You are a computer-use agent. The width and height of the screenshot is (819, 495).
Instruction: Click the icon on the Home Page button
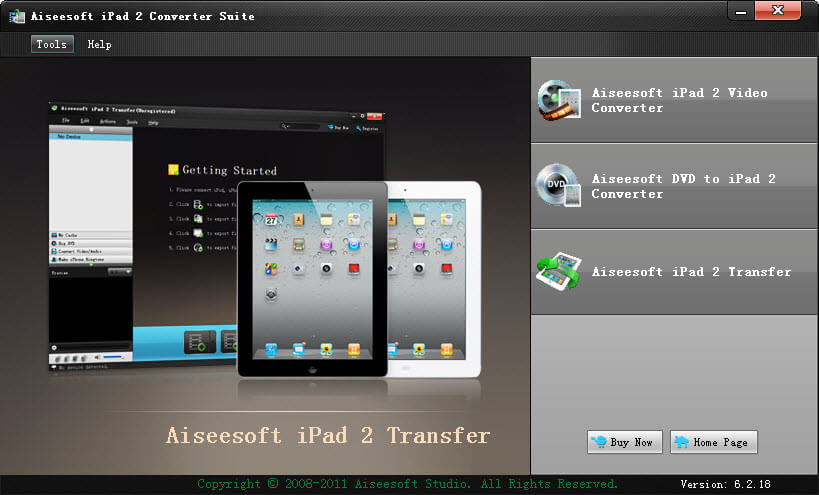coord(681,442)
